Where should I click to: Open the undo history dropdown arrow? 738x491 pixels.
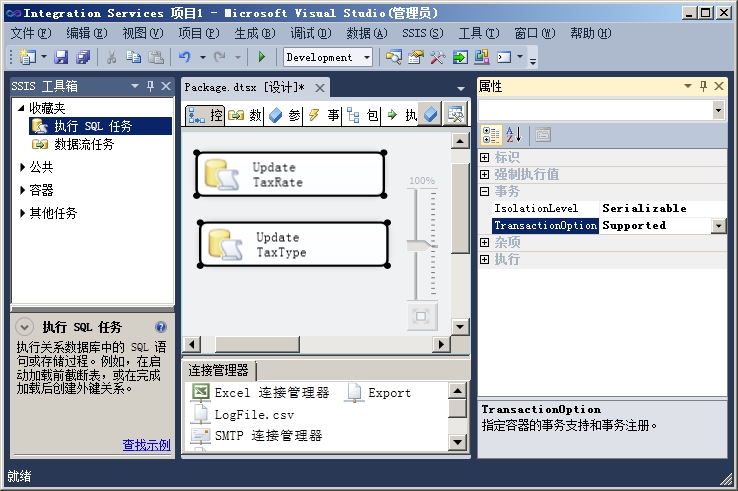(203, 57)
